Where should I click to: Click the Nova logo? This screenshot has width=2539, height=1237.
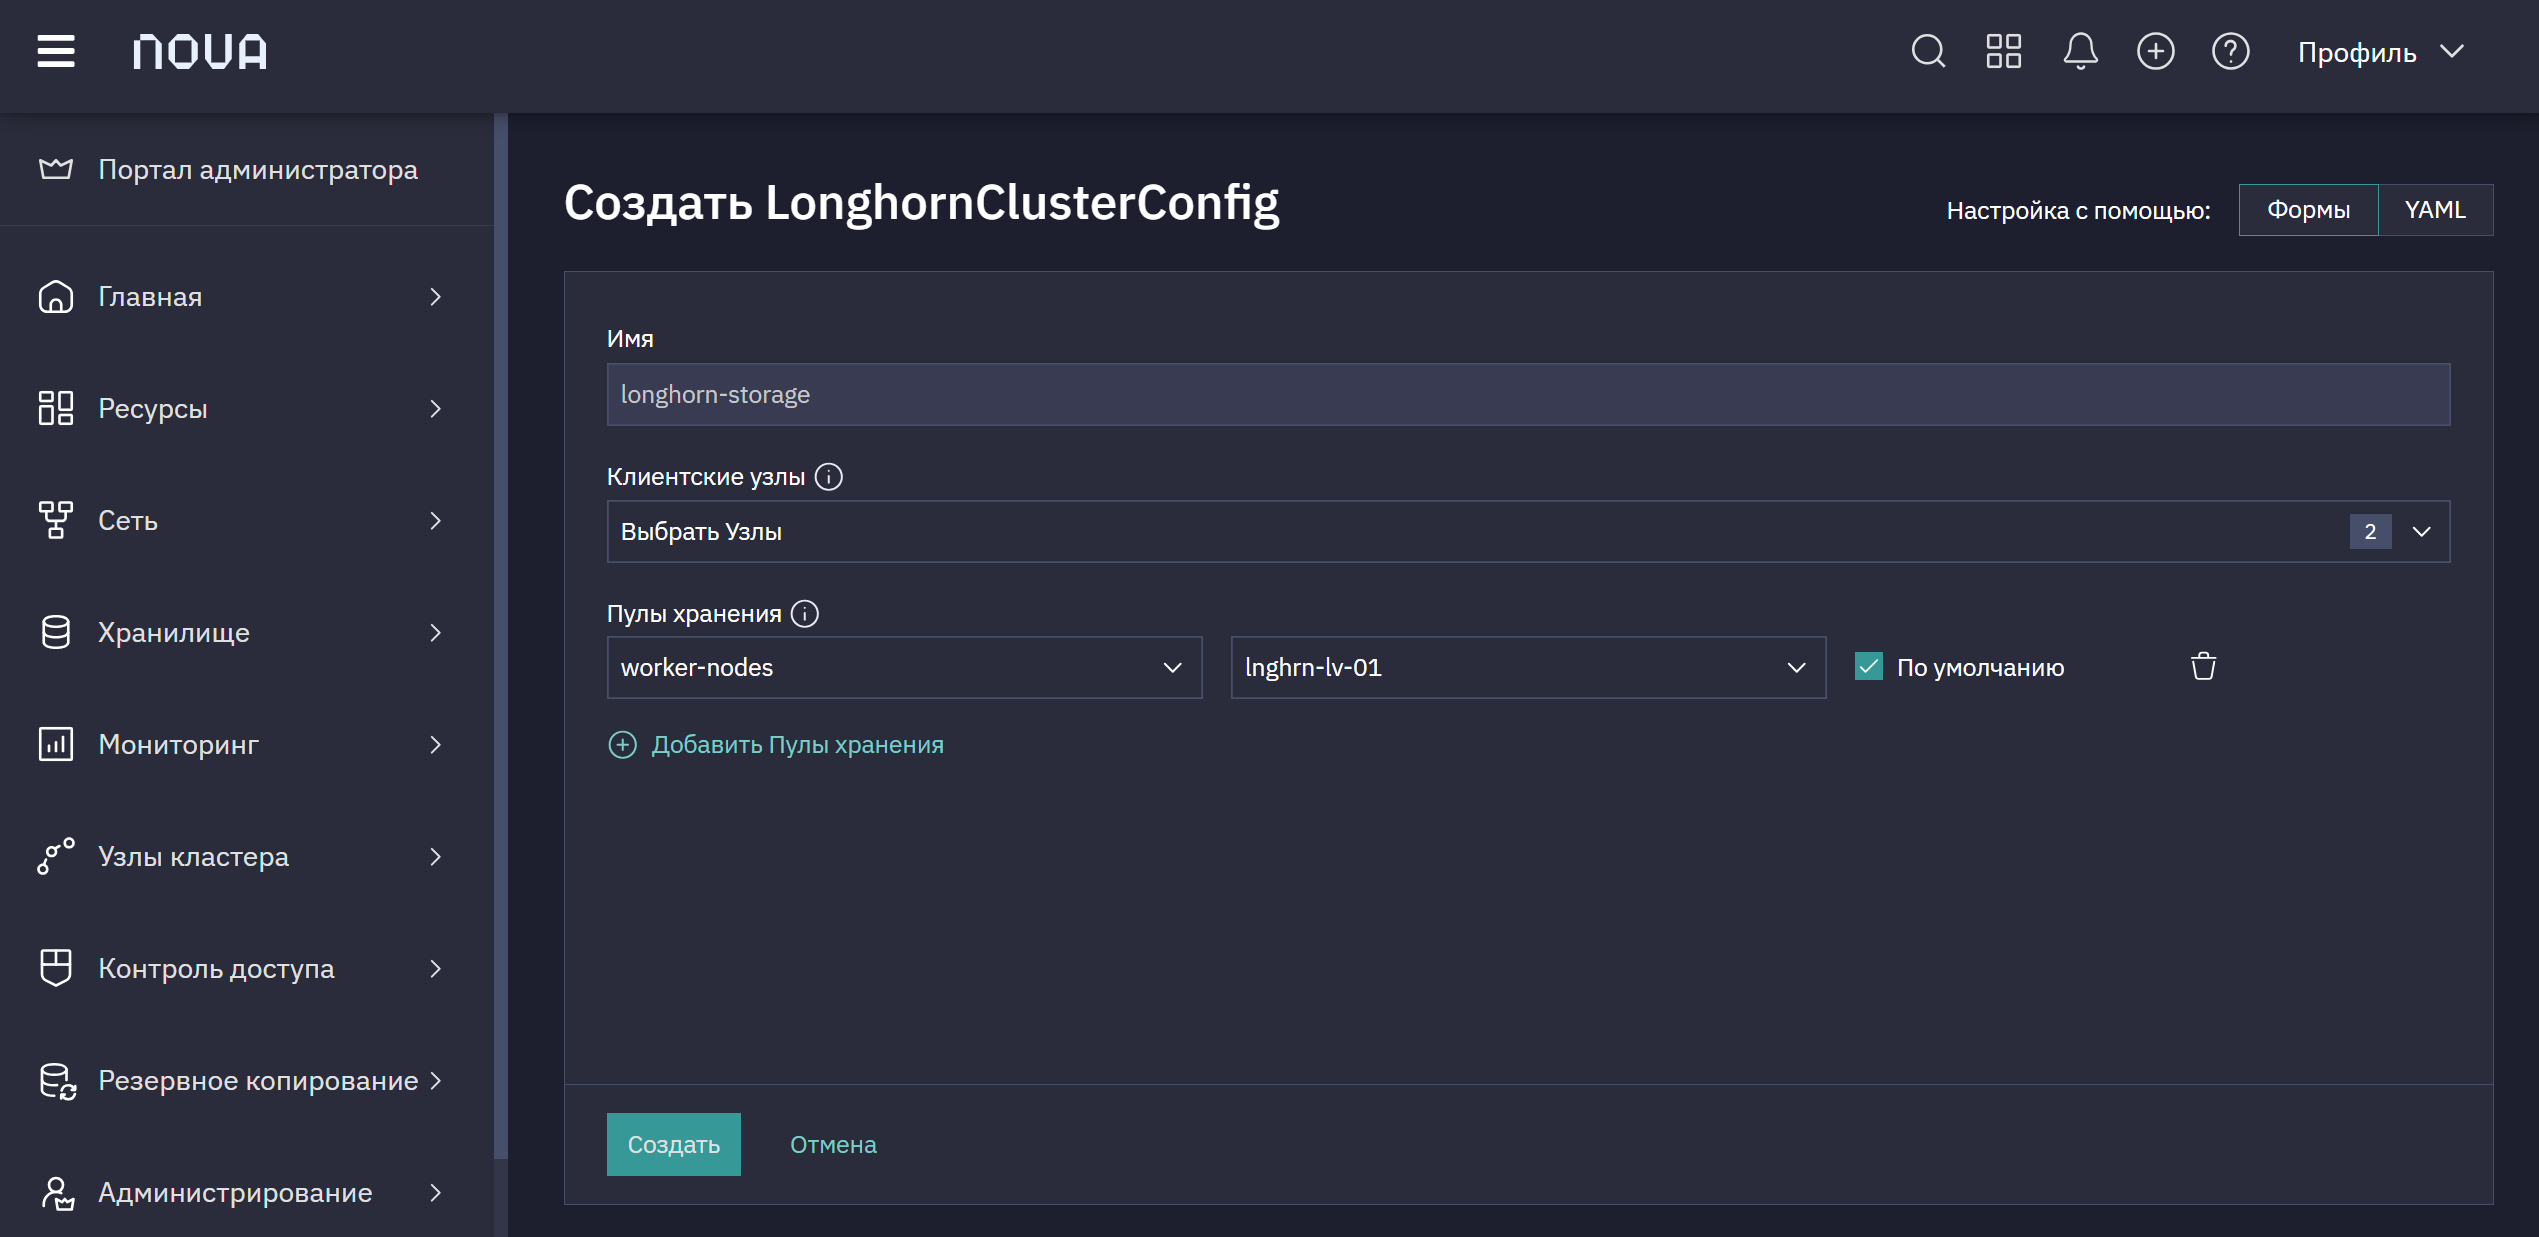[200, 52]
